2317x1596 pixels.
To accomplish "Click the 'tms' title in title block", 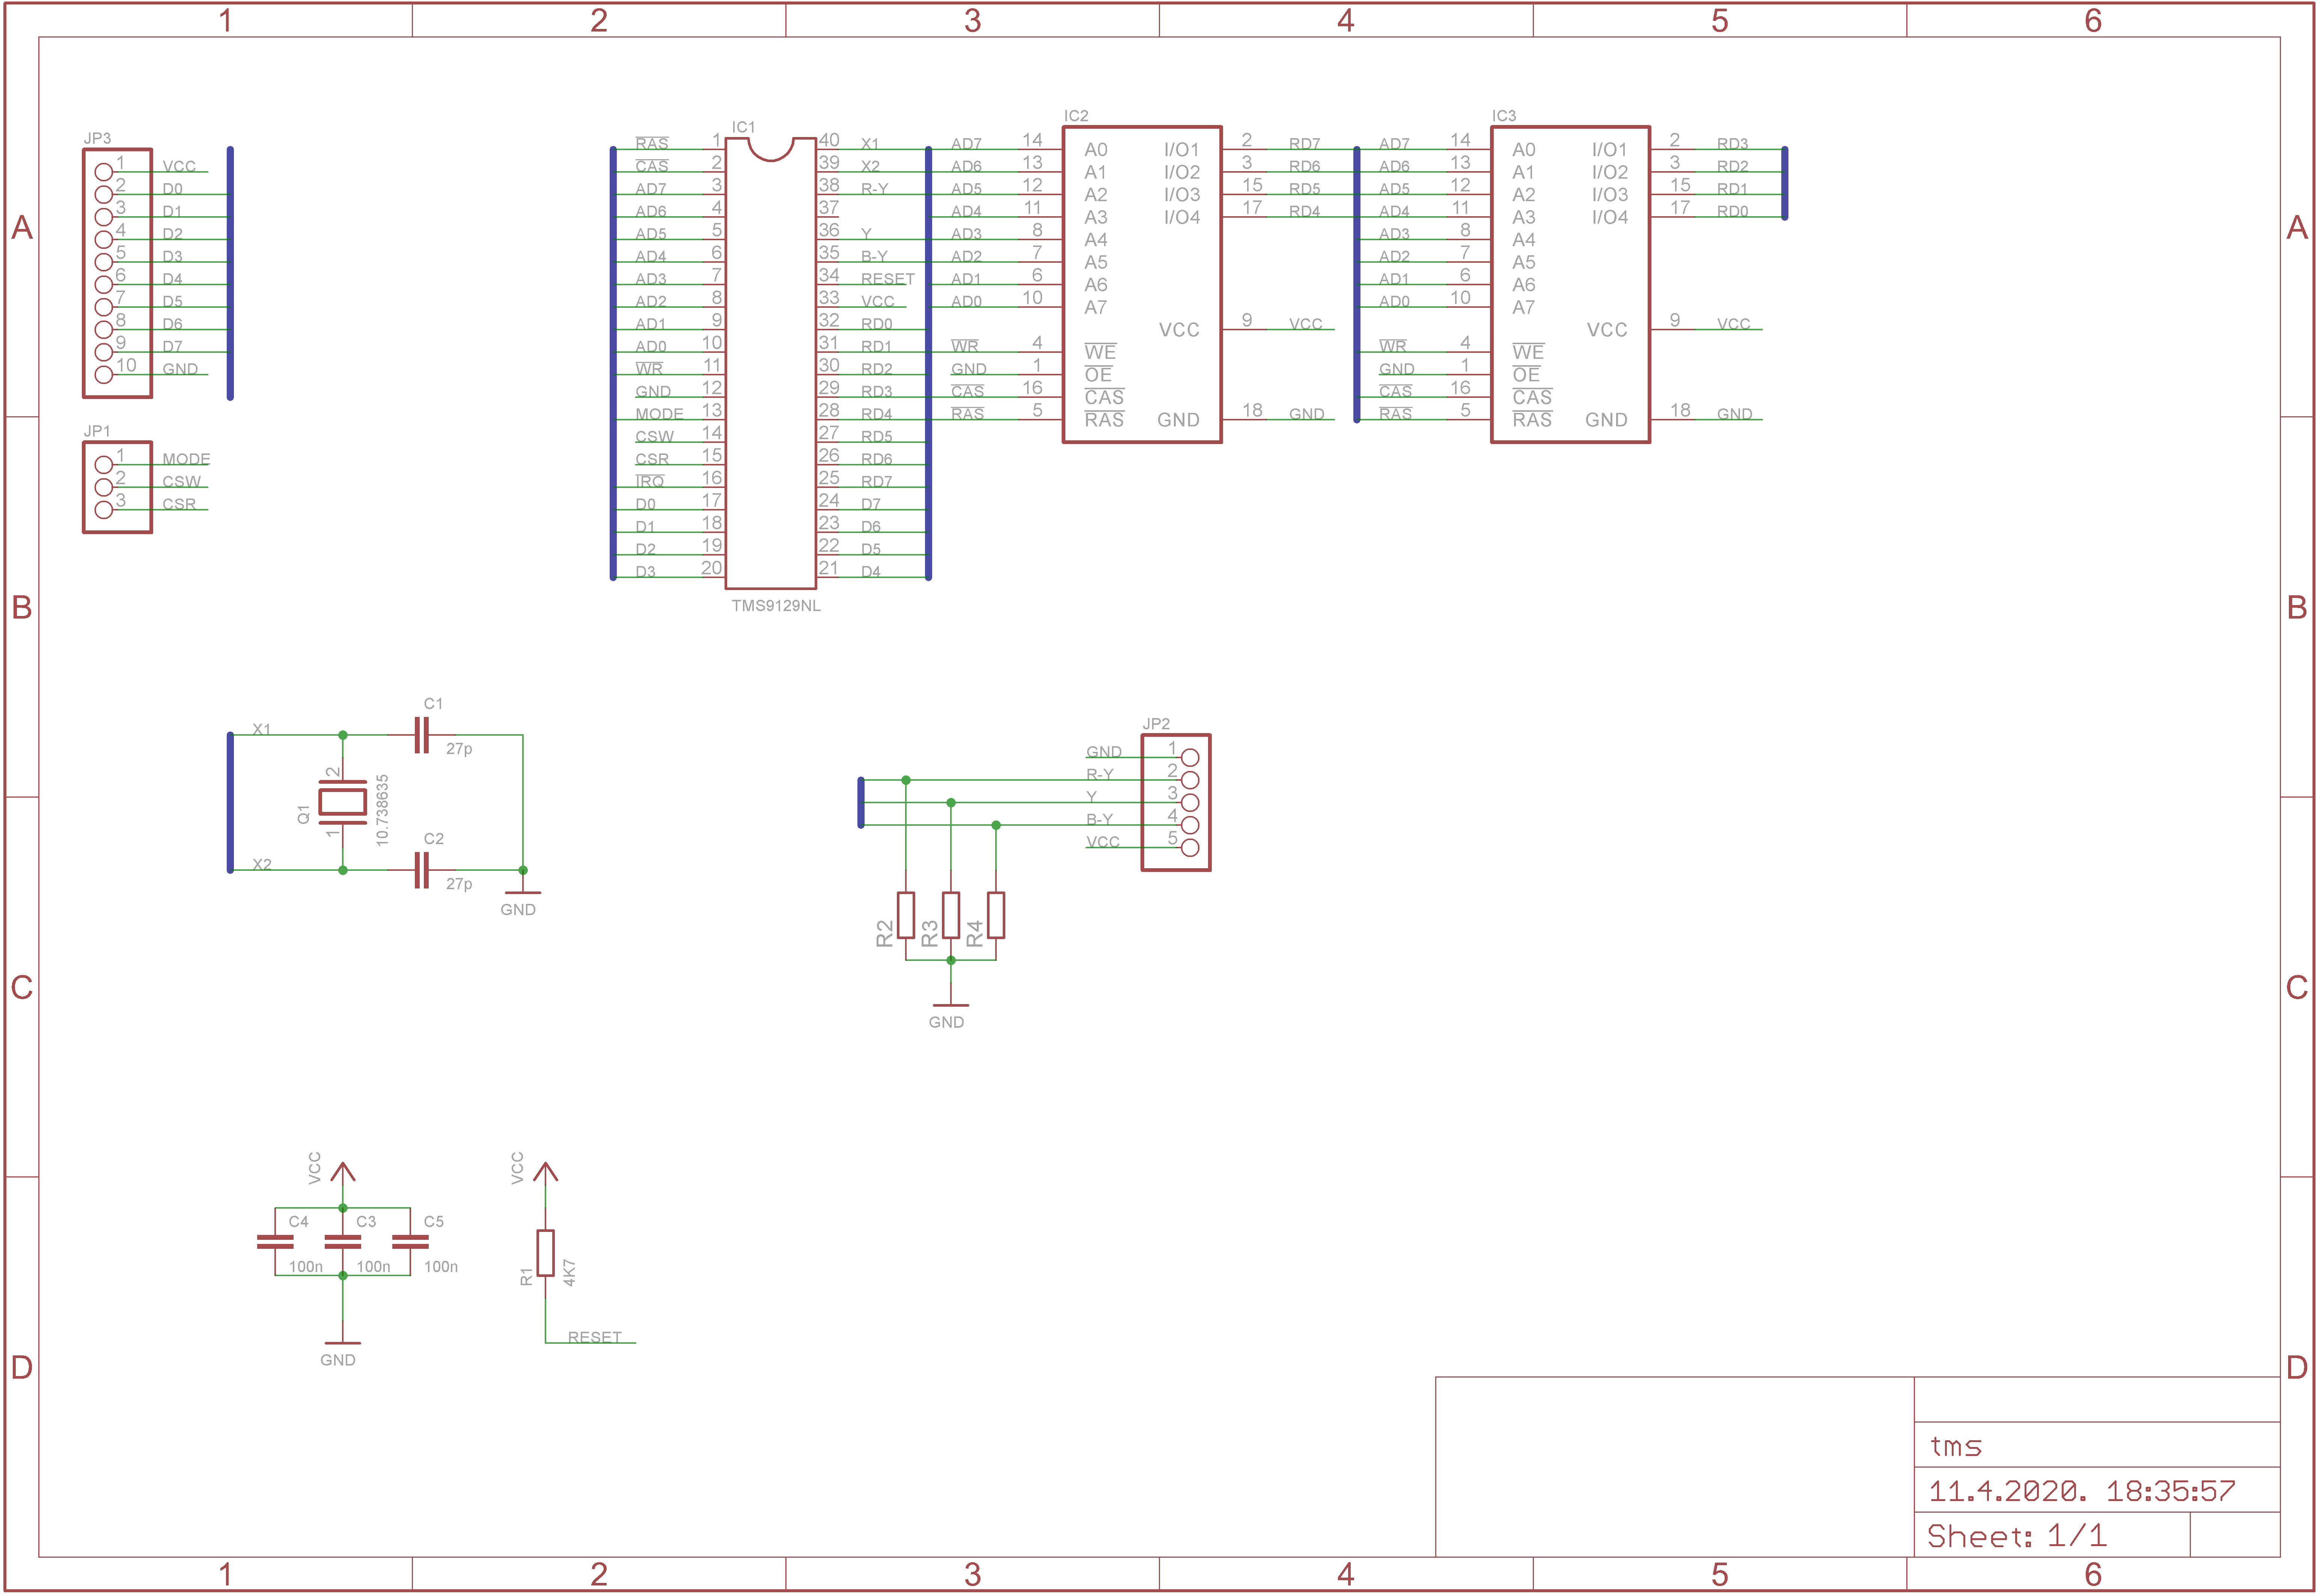I will point(1955,1447).
